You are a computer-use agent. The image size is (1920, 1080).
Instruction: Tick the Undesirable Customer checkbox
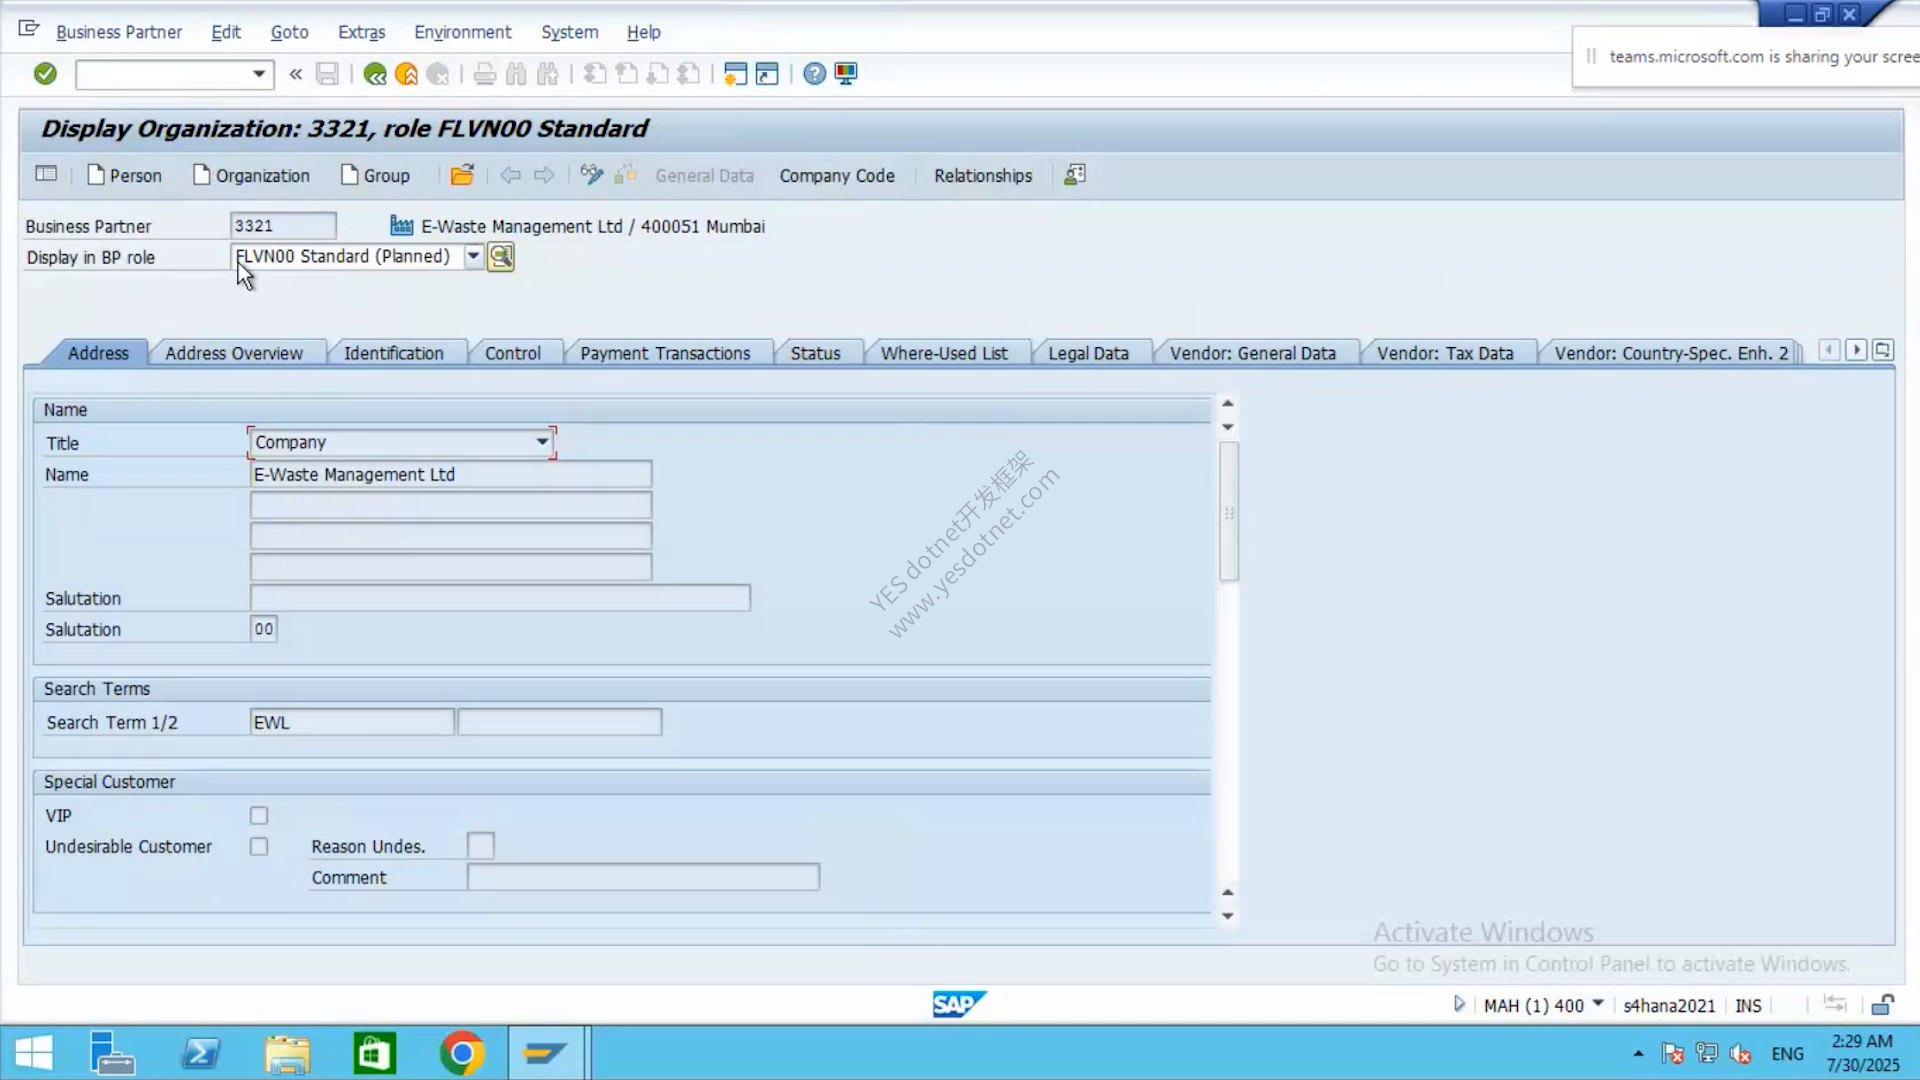259,847
